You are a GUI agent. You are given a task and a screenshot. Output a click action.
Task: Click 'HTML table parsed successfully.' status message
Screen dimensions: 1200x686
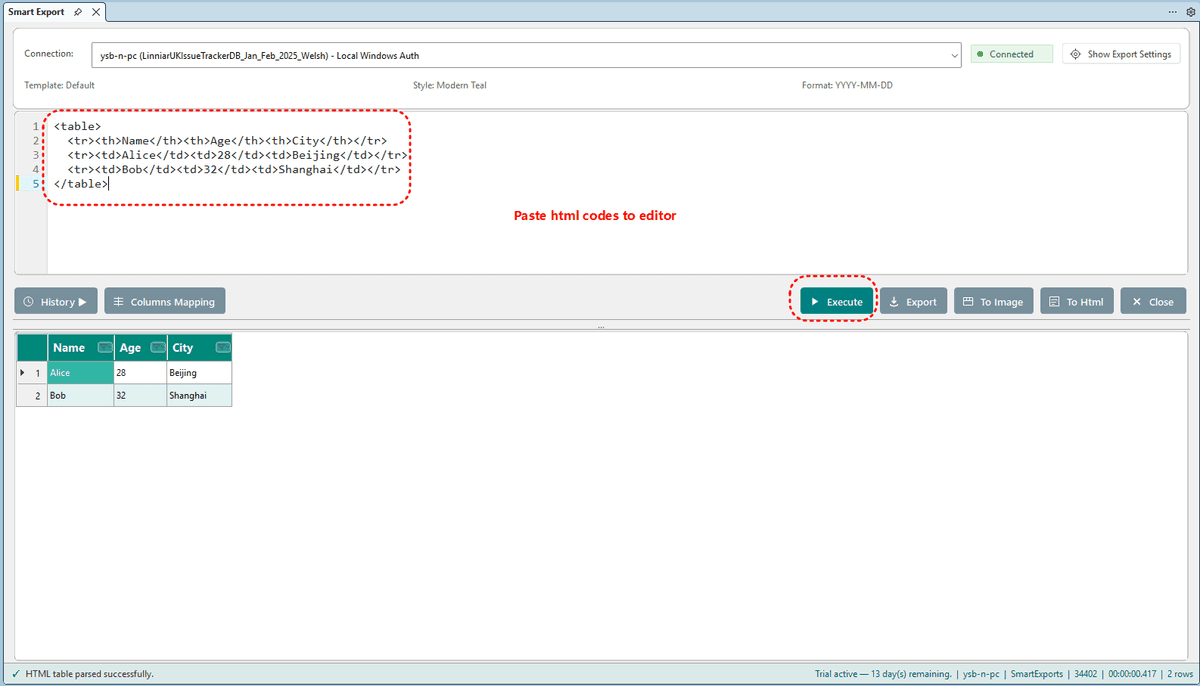pos(90,674)
